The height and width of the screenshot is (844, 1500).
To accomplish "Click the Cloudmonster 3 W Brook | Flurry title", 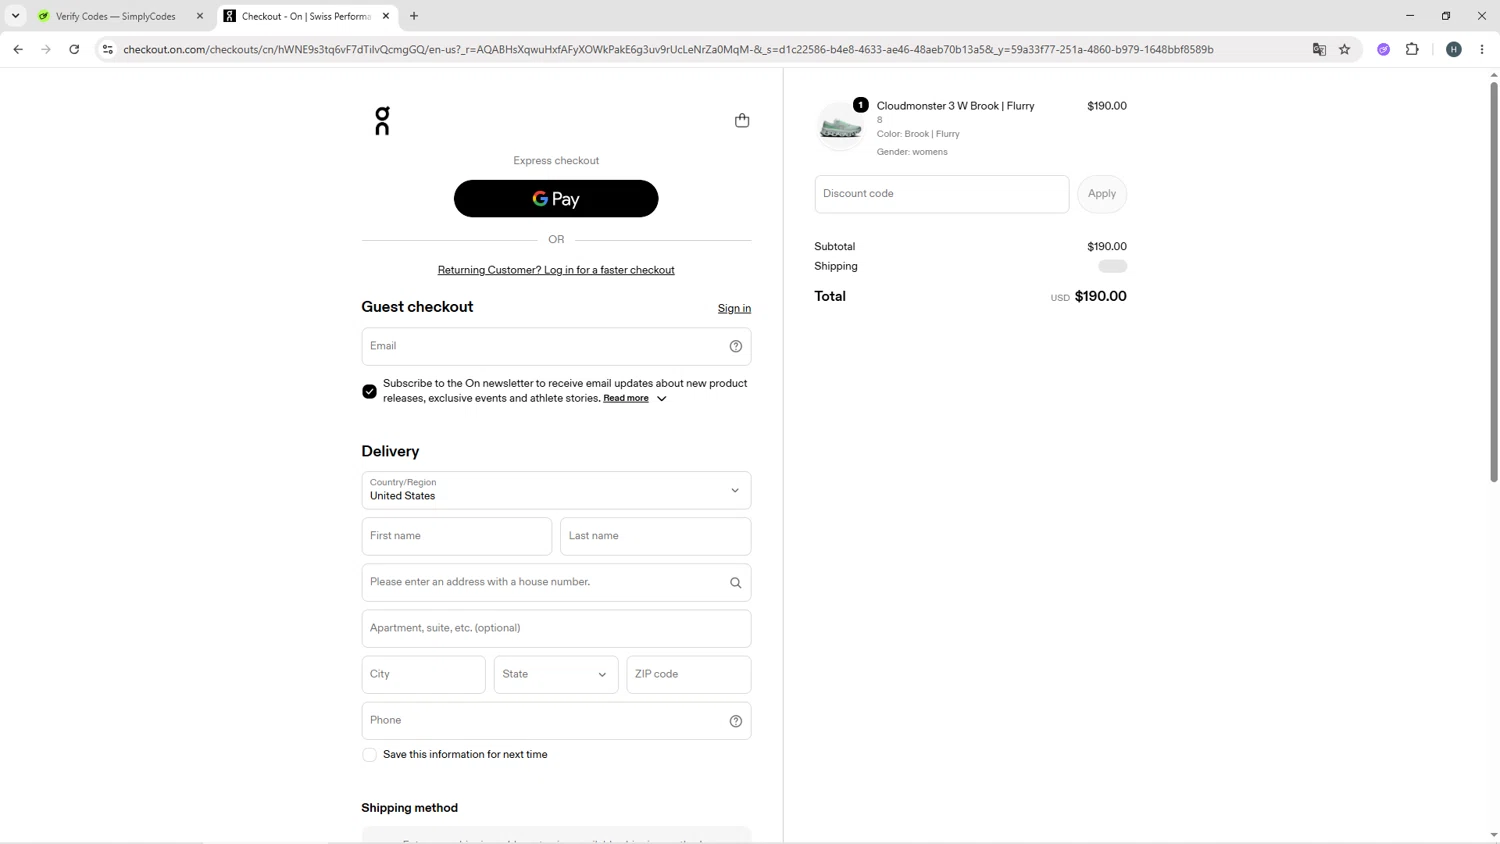I will [956, 106].
